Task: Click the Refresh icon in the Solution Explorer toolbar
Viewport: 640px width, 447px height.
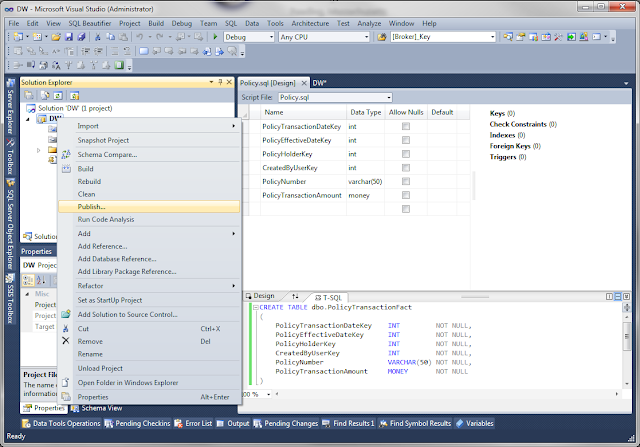Action: pos(58,96)
